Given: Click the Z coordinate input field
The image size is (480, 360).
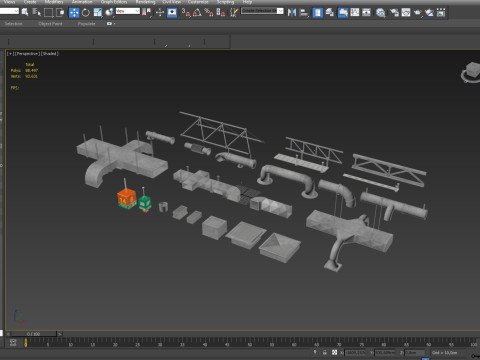Looking at the screenshot, I should (x=414, y=353).
